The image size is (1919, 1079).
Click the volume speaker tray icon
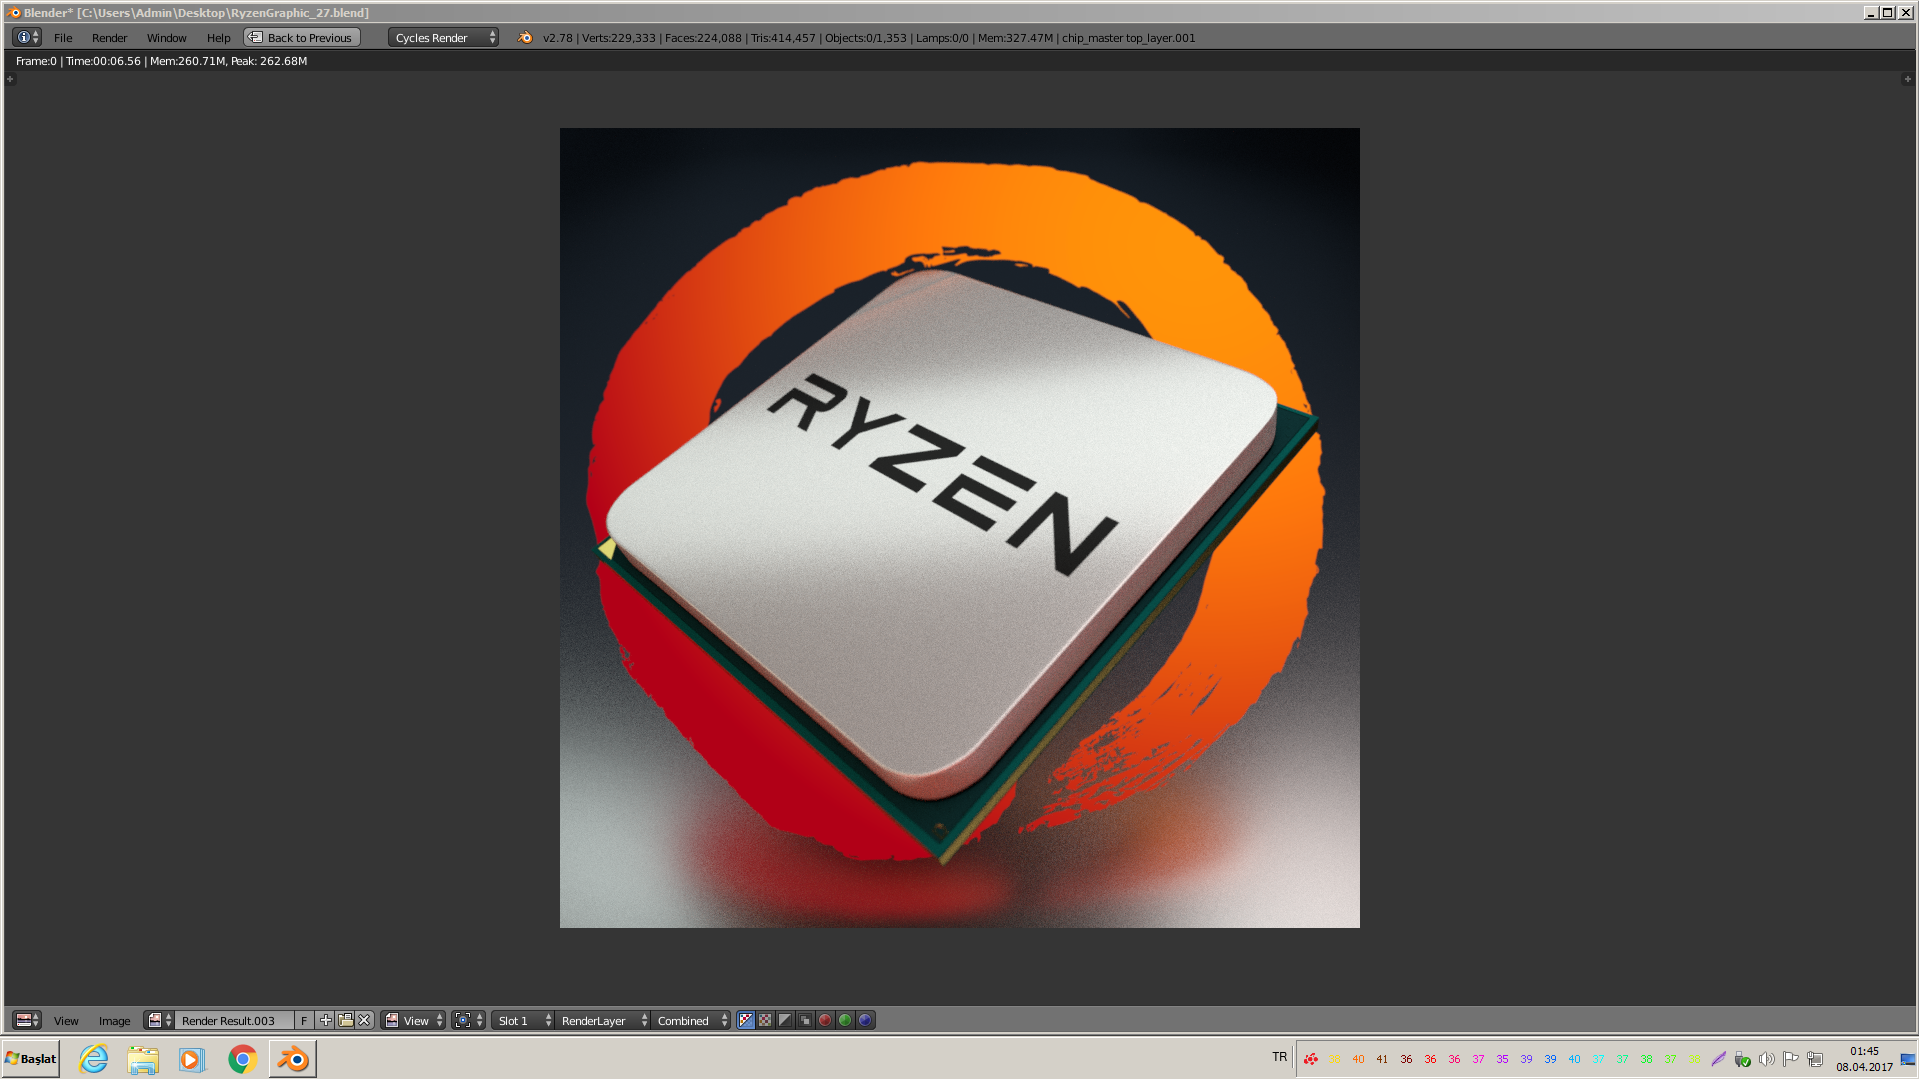(x=1766, y=1059)
